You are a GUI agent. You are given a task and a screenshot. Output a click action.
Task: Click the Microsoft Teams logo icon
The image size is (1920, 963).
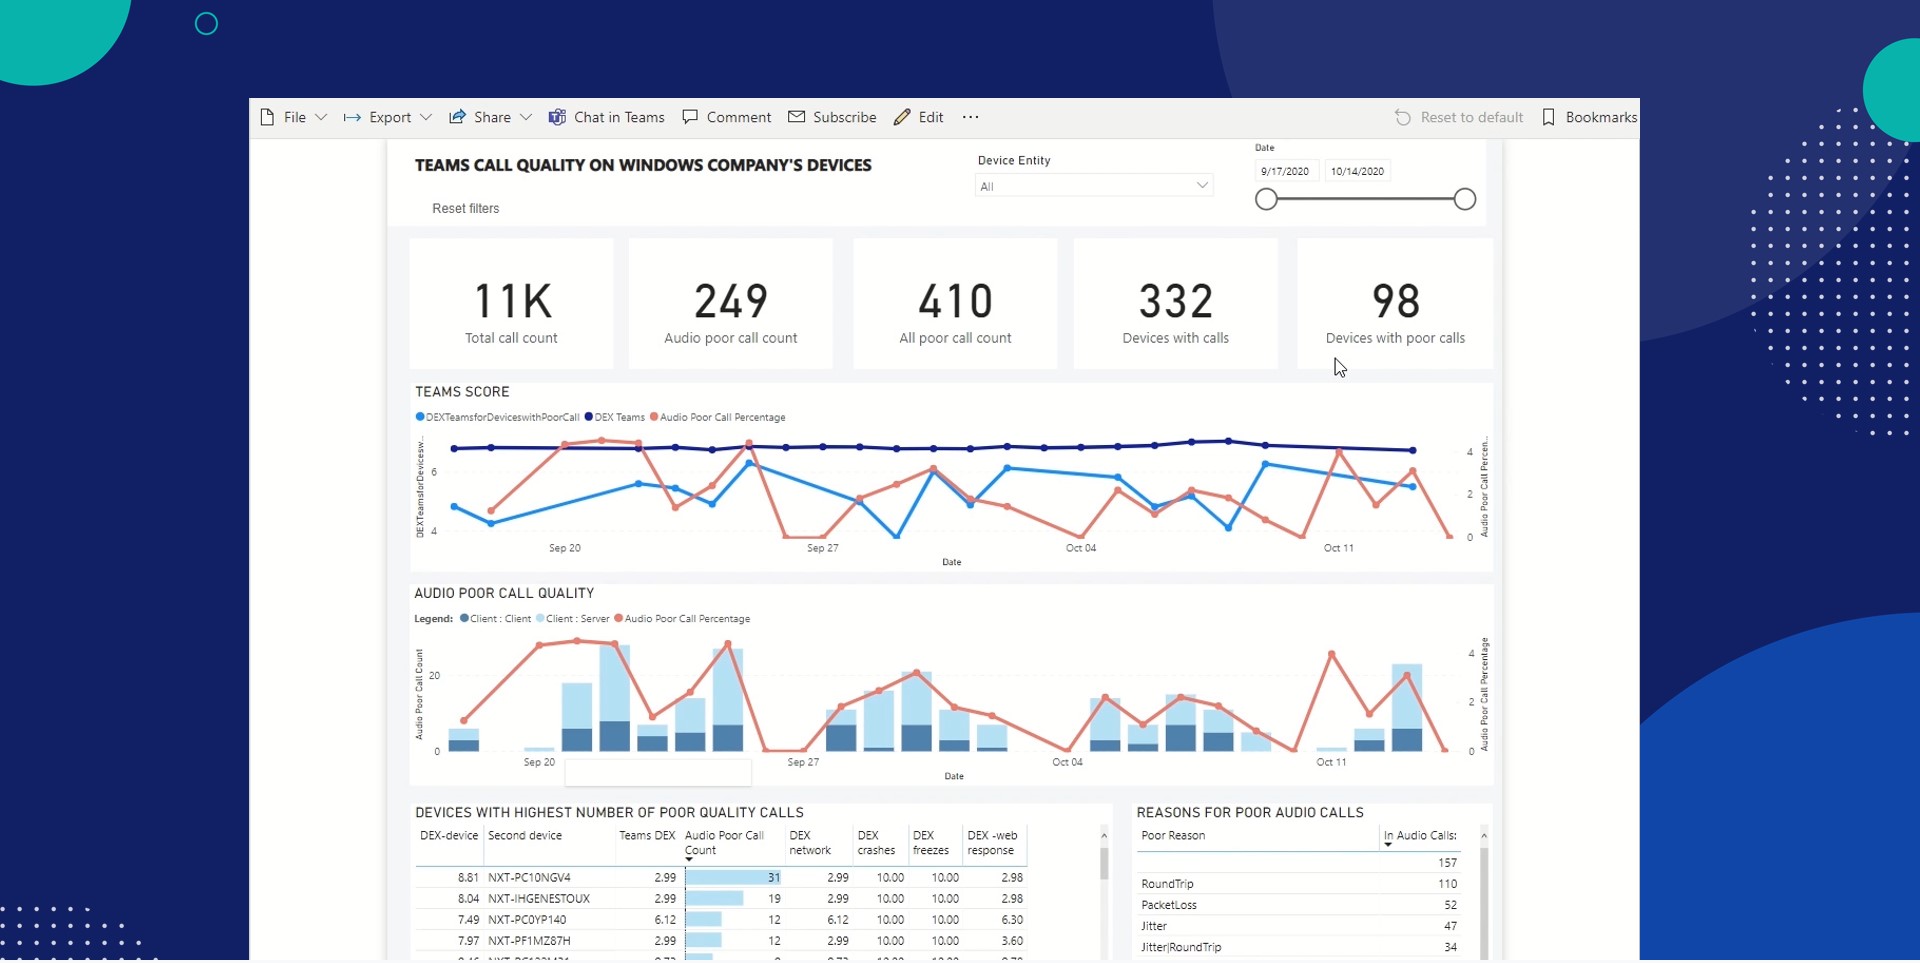[557, 117]
